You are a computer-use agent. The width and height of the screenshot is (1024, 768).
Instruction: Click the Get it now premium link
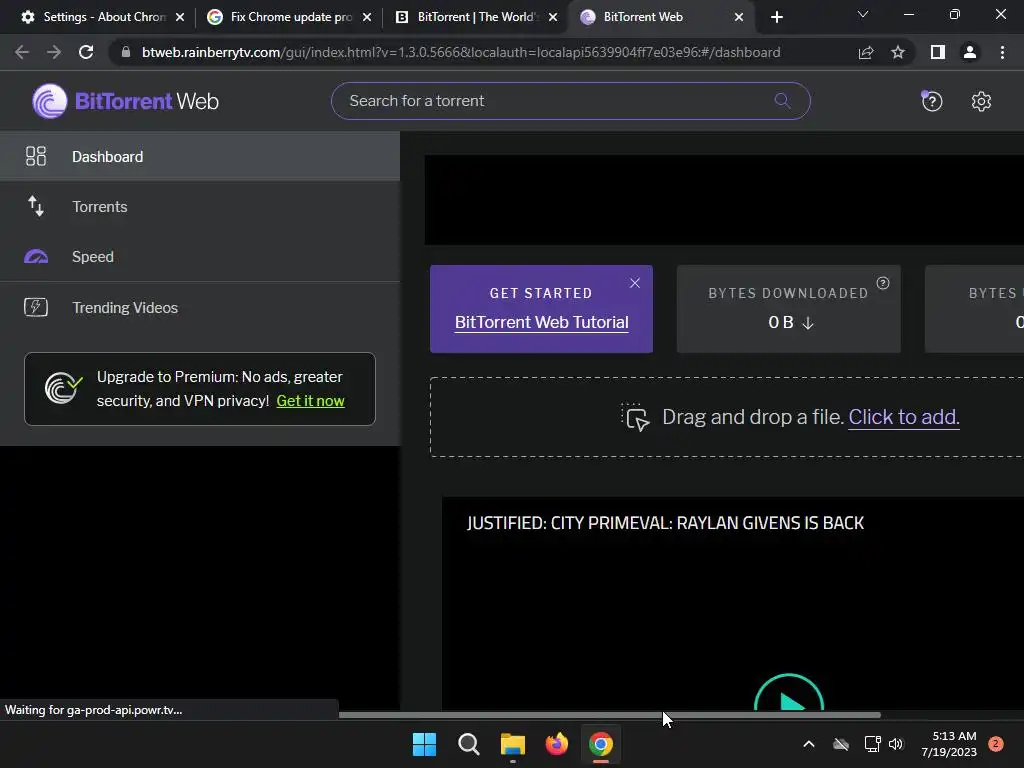click(310, 401)
